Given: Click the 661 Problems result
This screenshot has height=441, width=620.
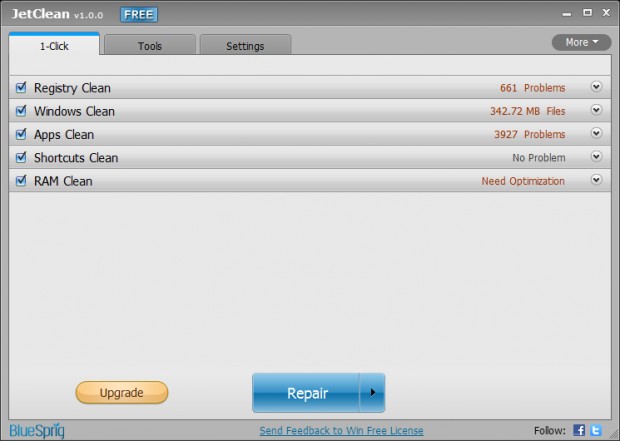Looking at the screenshot, I should (532, 88).
